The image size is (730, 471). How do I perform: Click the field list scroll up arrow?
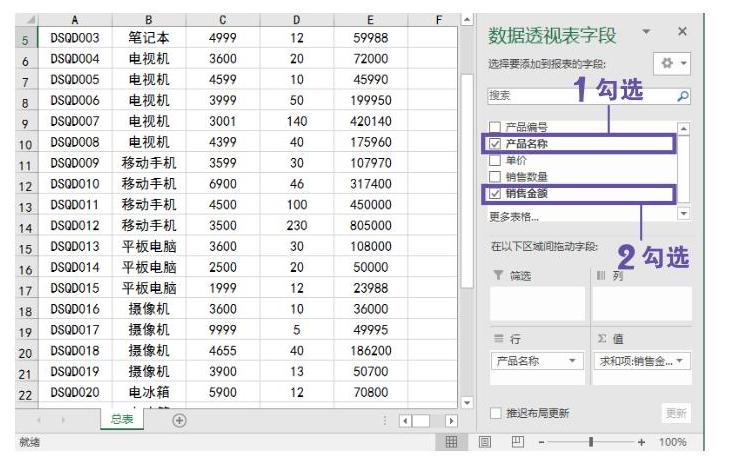pyautogui.click(x=683, y=128)
